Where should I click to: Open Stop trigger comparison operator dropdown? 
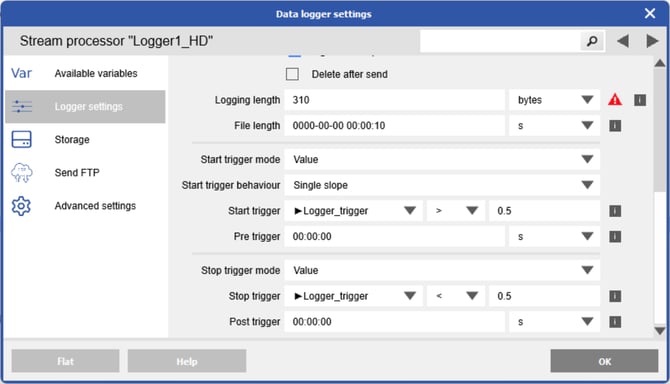tap(456, 296)
